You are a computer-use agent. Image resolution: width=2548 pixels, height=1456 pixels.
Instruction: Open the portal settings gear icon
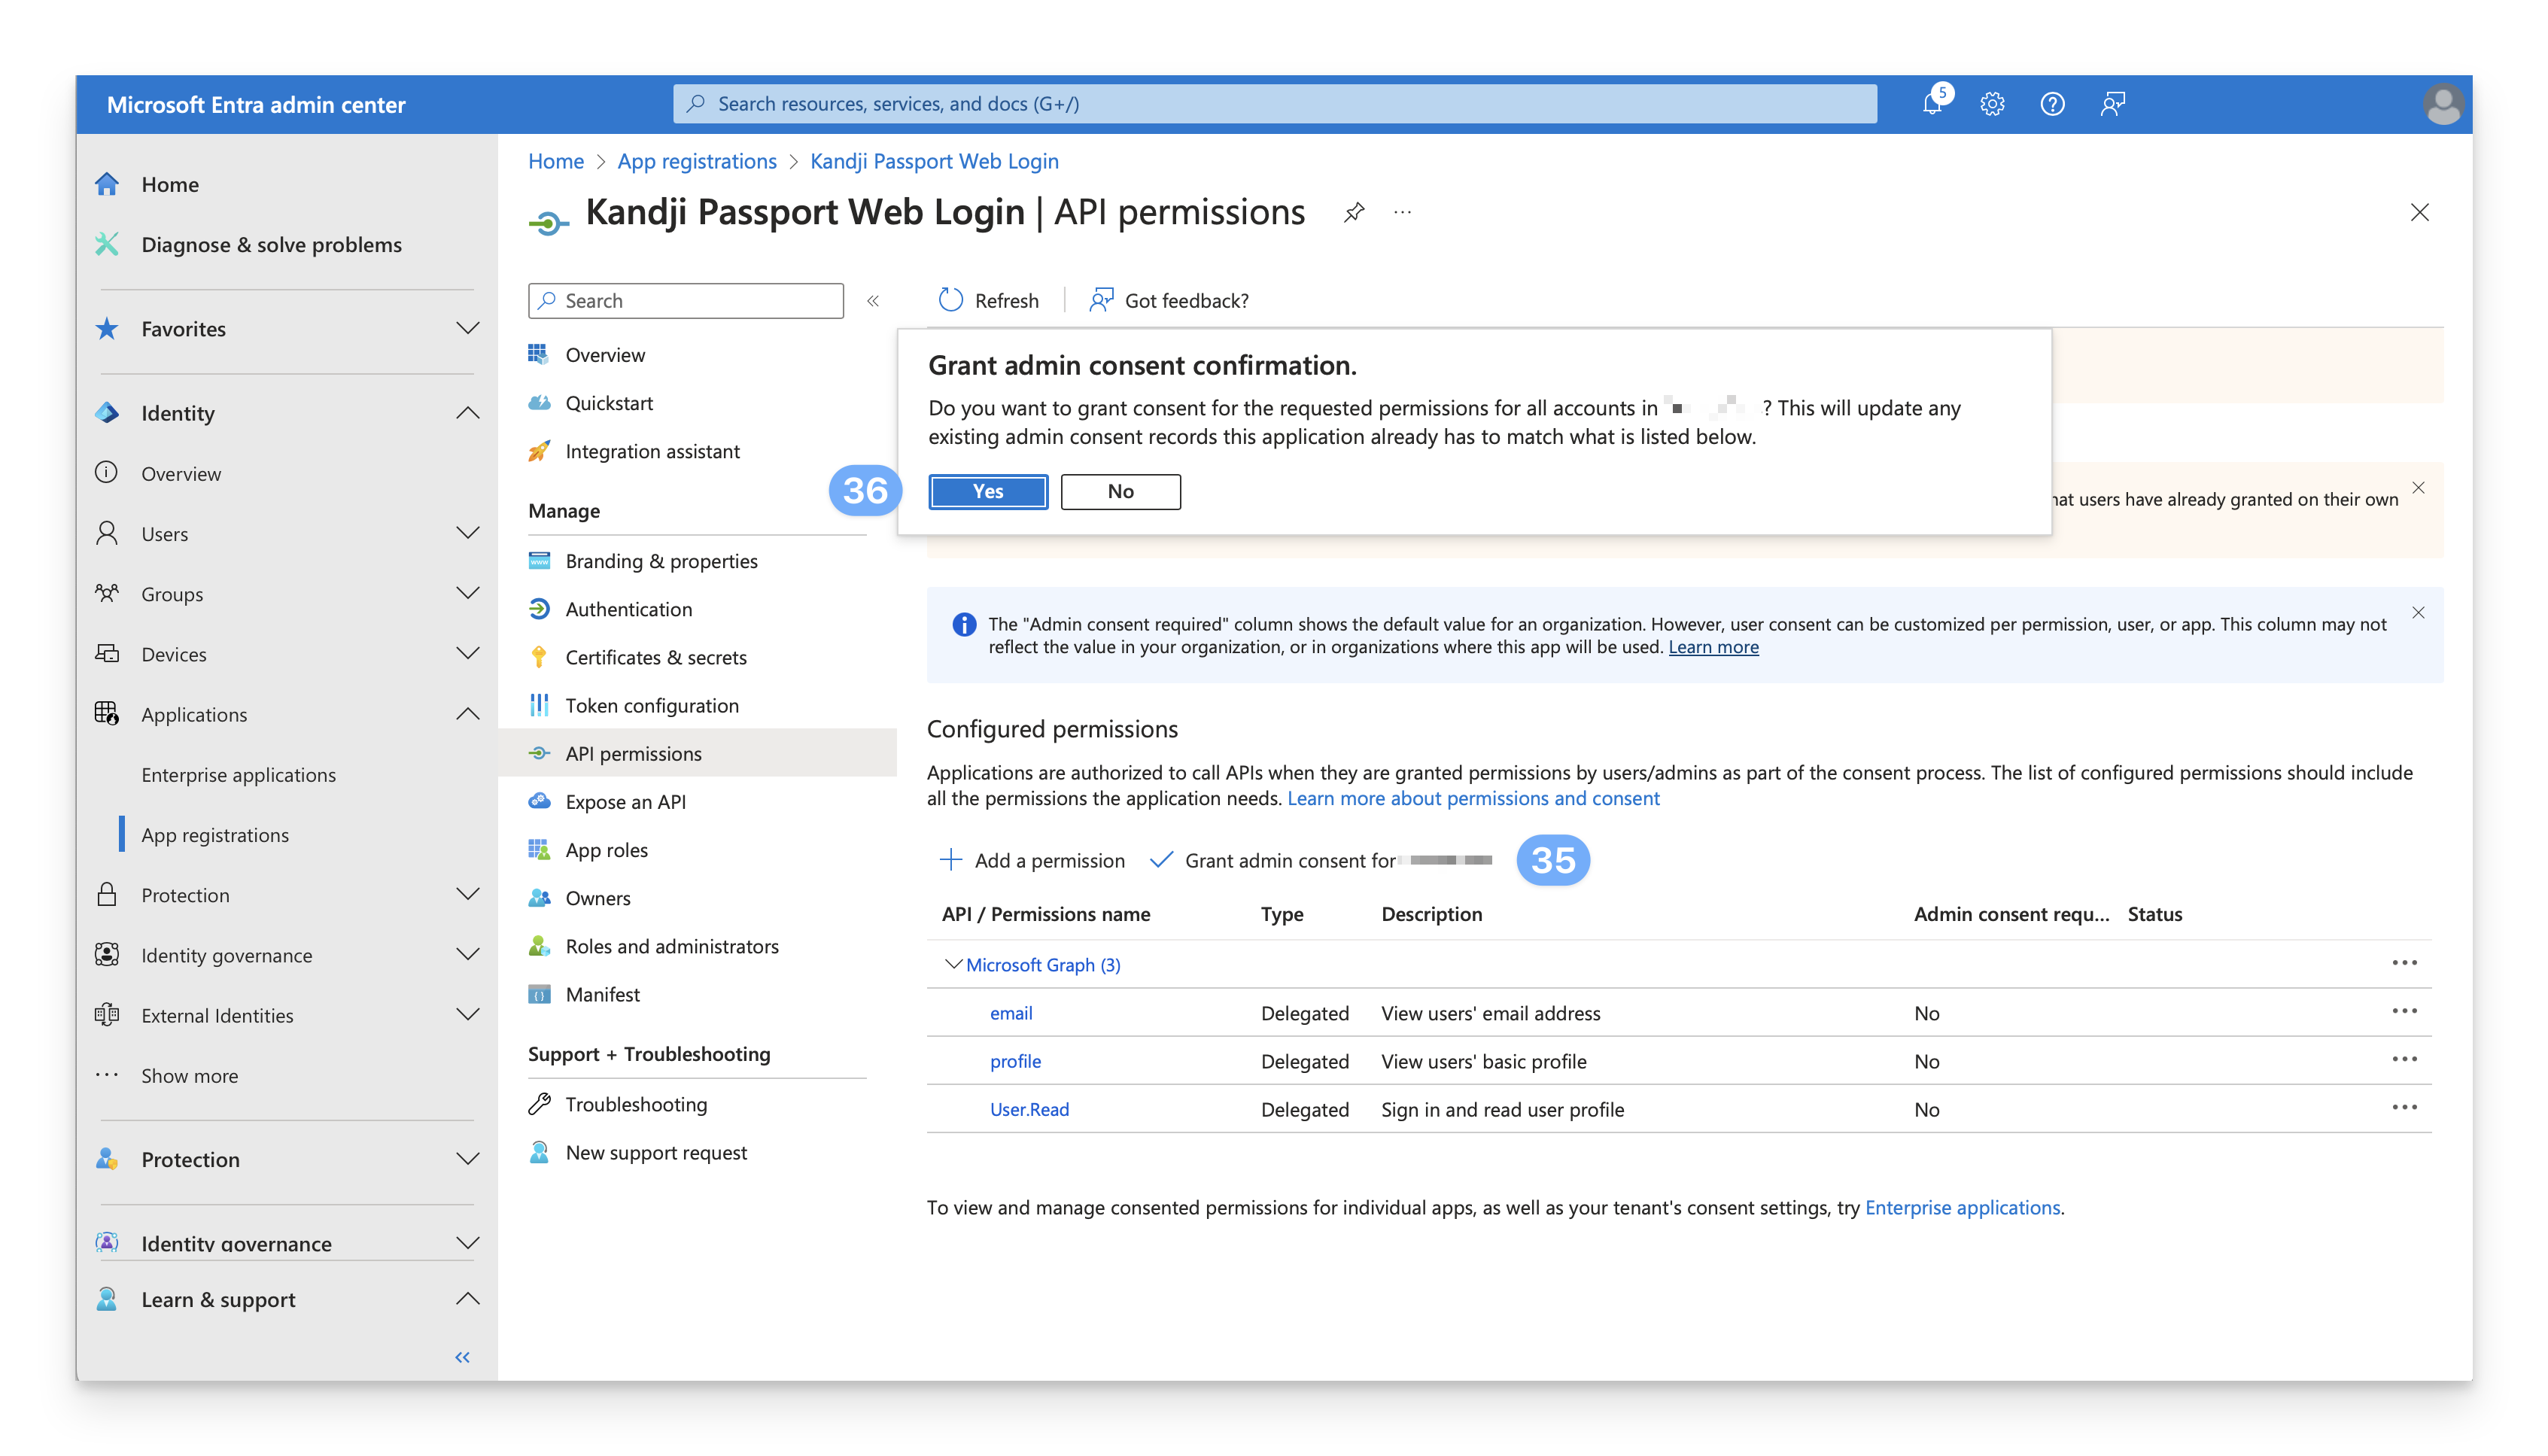(x=1992, y=104)
